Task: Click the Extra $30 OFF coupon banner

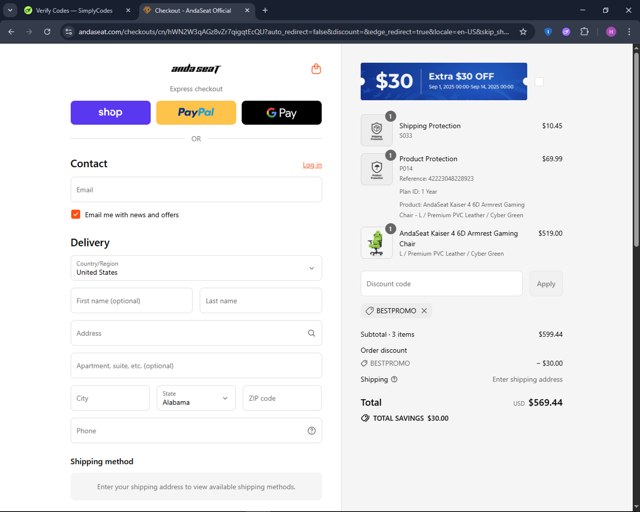Action: point(444,81)
